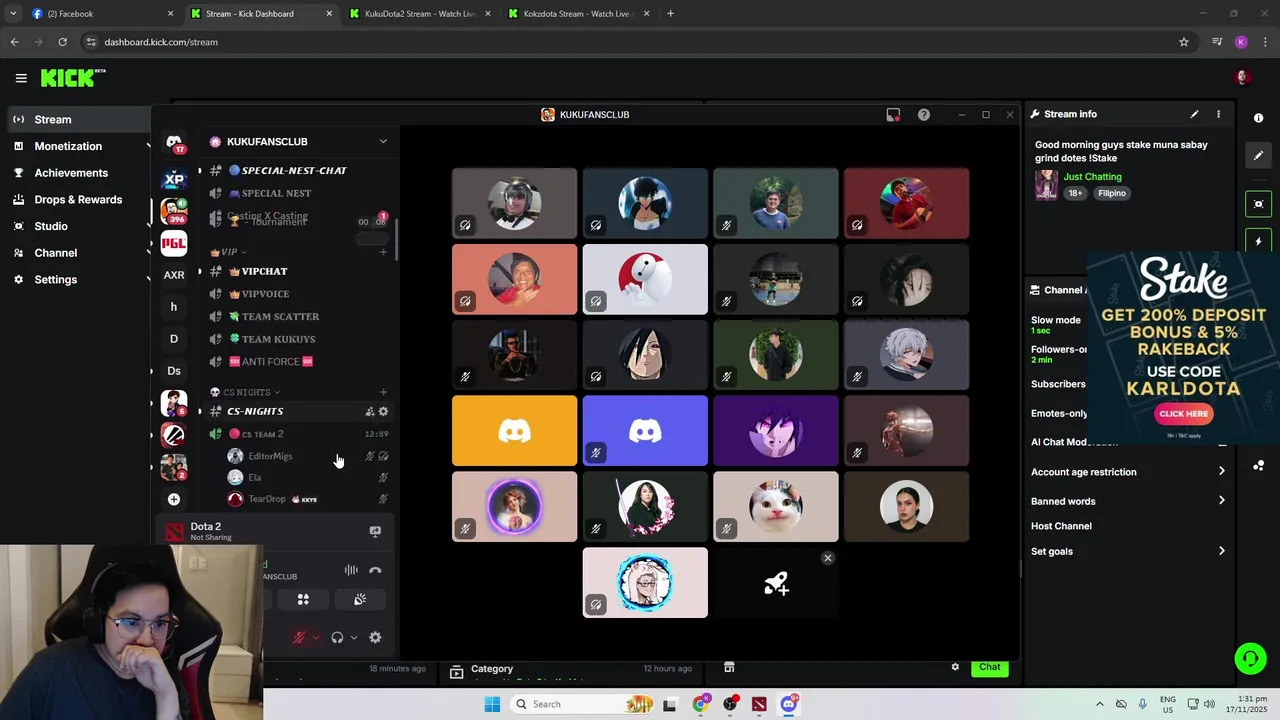Collapse the CS NIGHTS channel category
The height and width of the screenshot is (720, 1280).
tap(246, 392)
